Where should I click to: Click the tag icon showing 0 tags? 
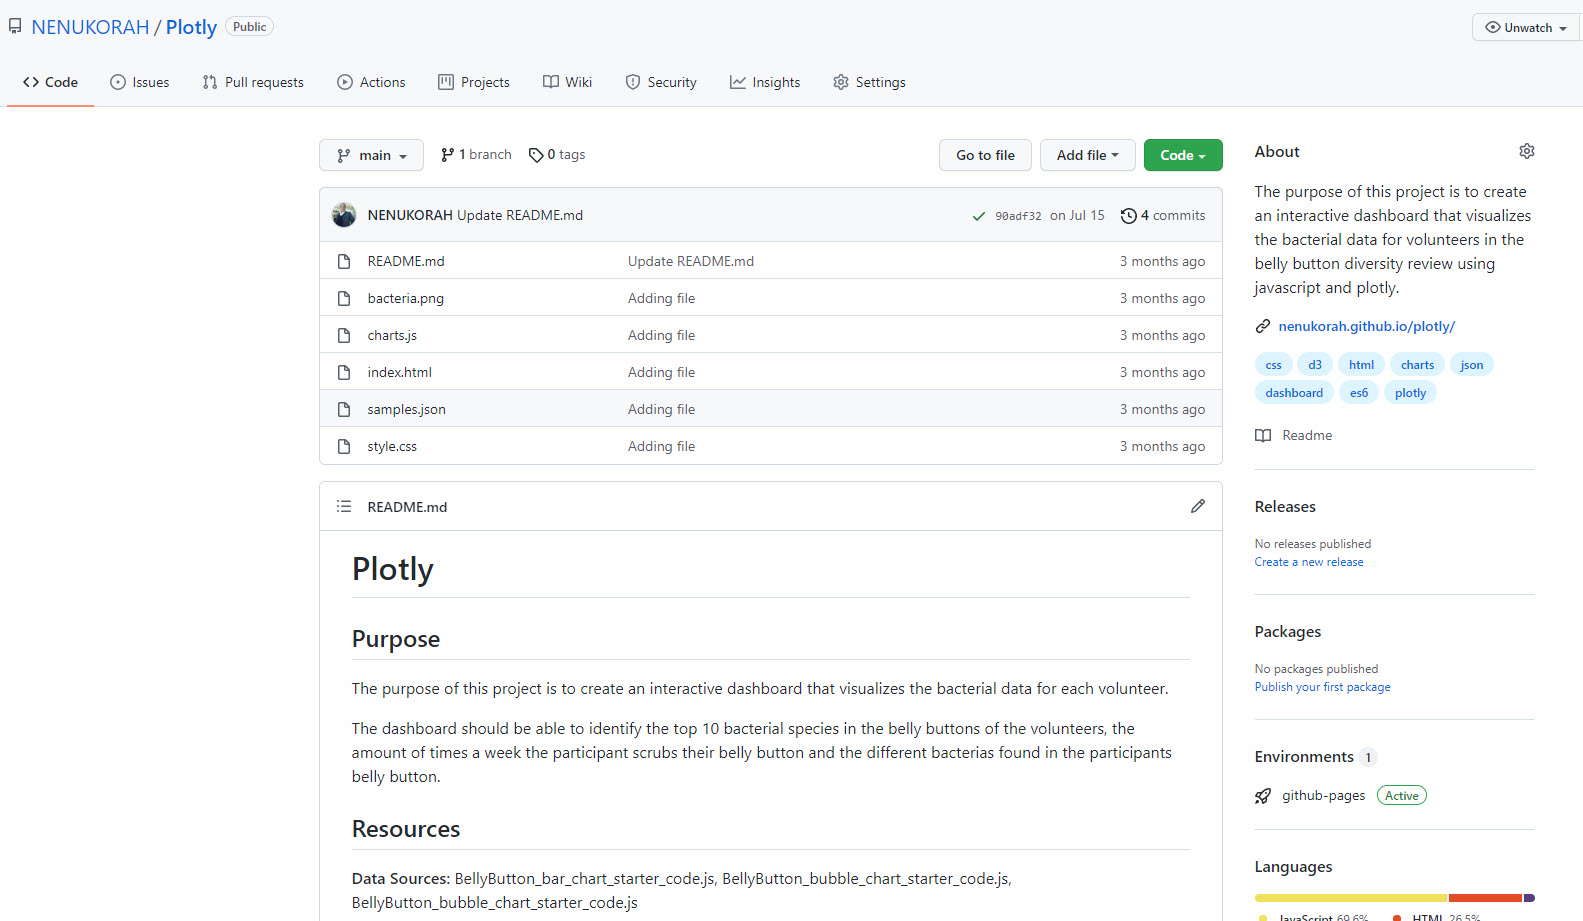coord(536,155)
